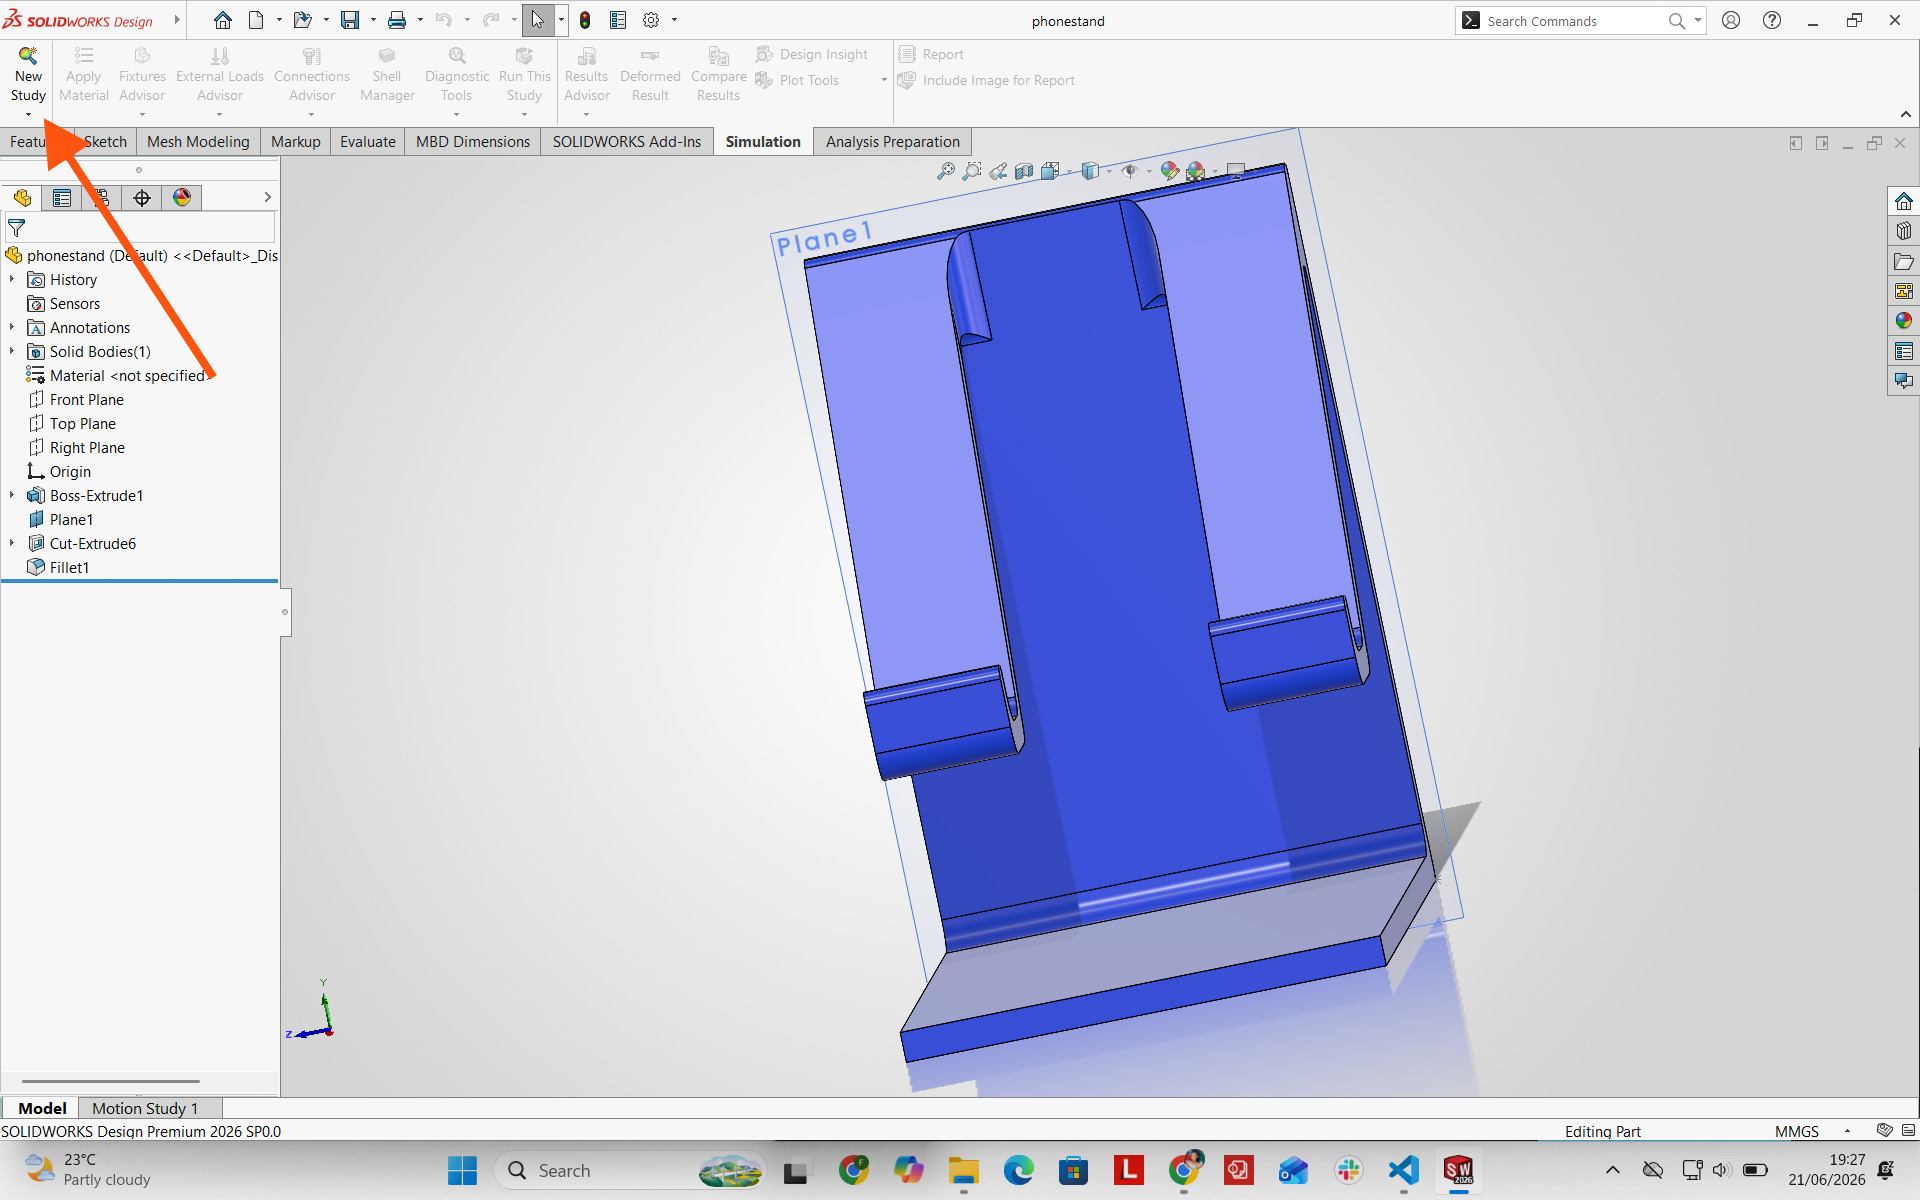Click the Apply Scene icon
This screenshot has width=1920, height=1200.
click(1196, 171)
